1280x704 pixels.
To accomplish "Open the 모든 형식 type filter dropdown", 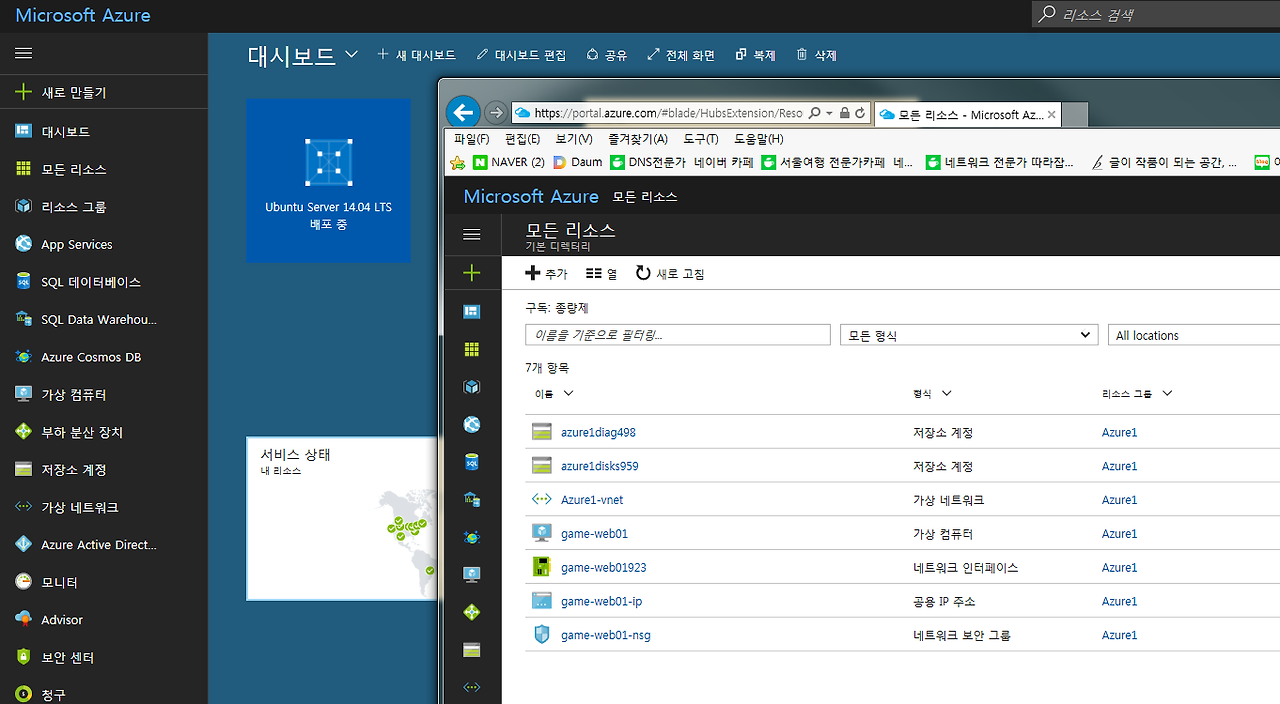I will [969, 335].
